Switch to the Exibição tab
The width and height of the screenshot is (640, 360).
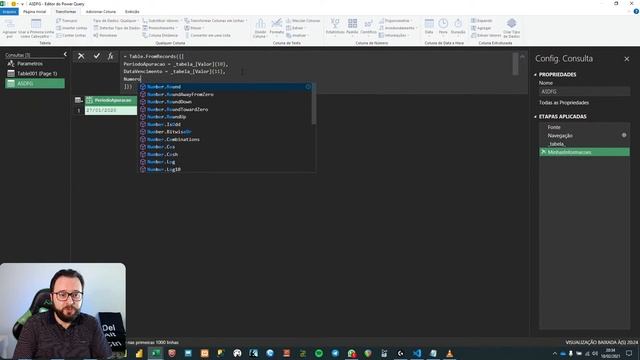click(x=132, y=12)
